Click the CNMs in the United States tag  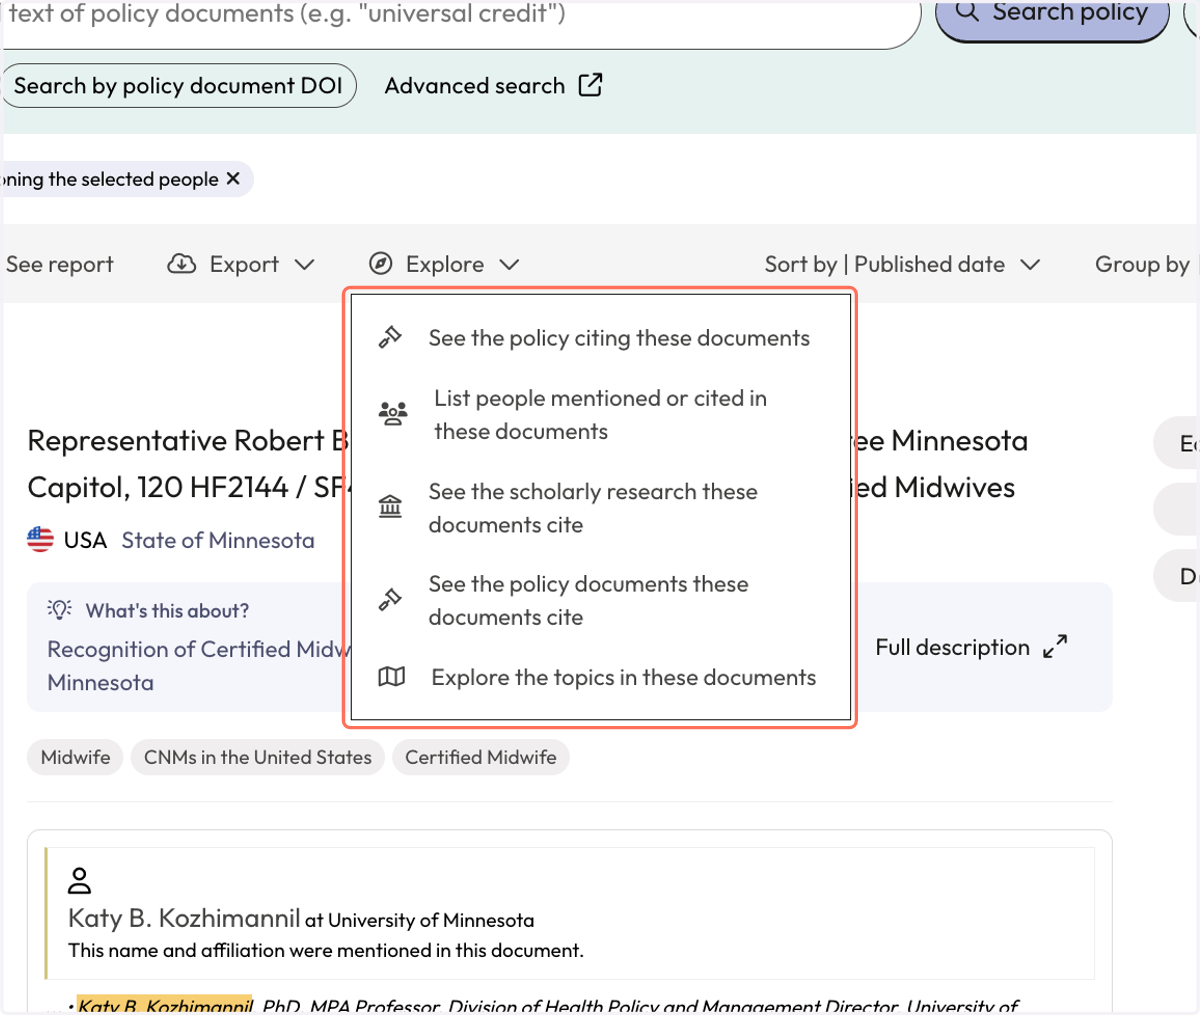click(x=258, y=757)
